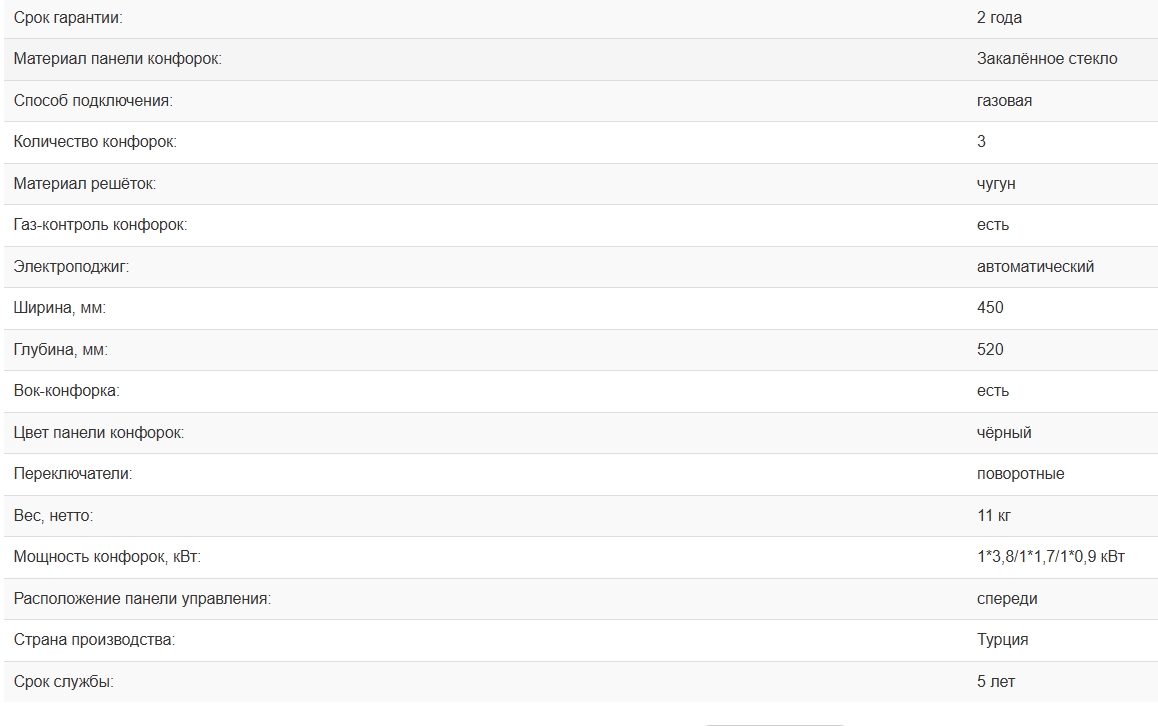Click the "чёрный" panel color value
The width and height of the screenshot is (1158, 726).
1004,433
